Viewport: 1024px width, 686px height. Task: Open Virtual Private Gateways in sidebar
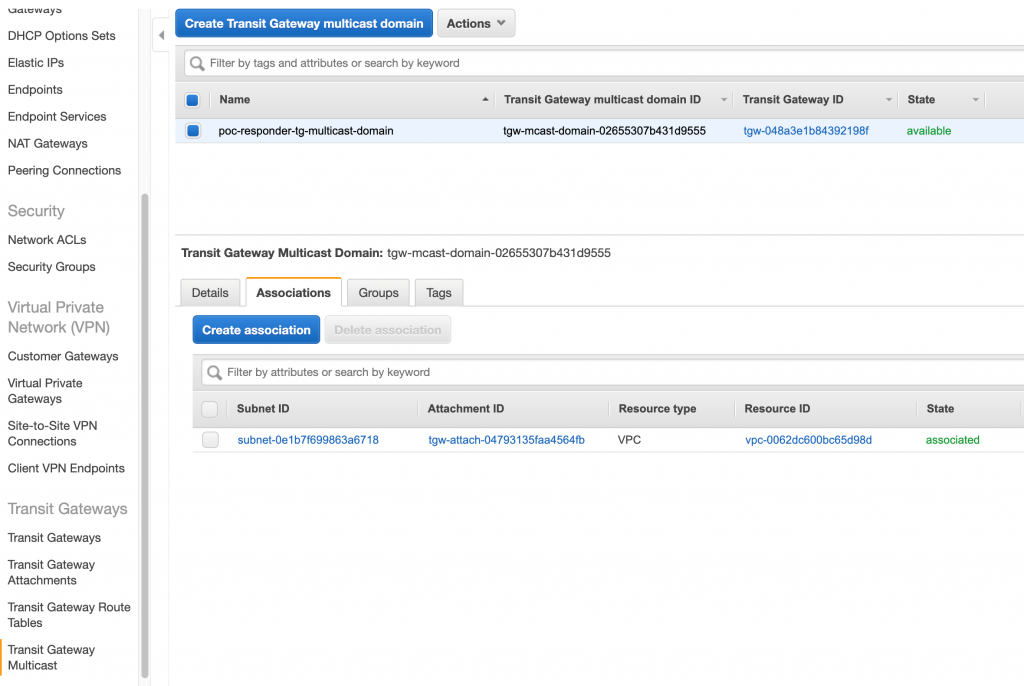[x=45, y=391]
